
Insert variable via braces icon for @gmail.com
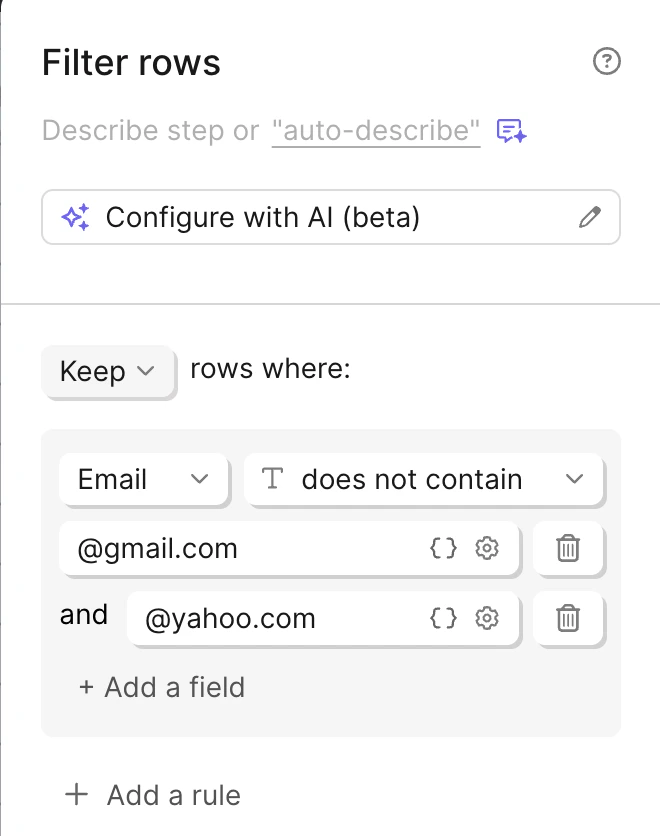click(443, 549)
